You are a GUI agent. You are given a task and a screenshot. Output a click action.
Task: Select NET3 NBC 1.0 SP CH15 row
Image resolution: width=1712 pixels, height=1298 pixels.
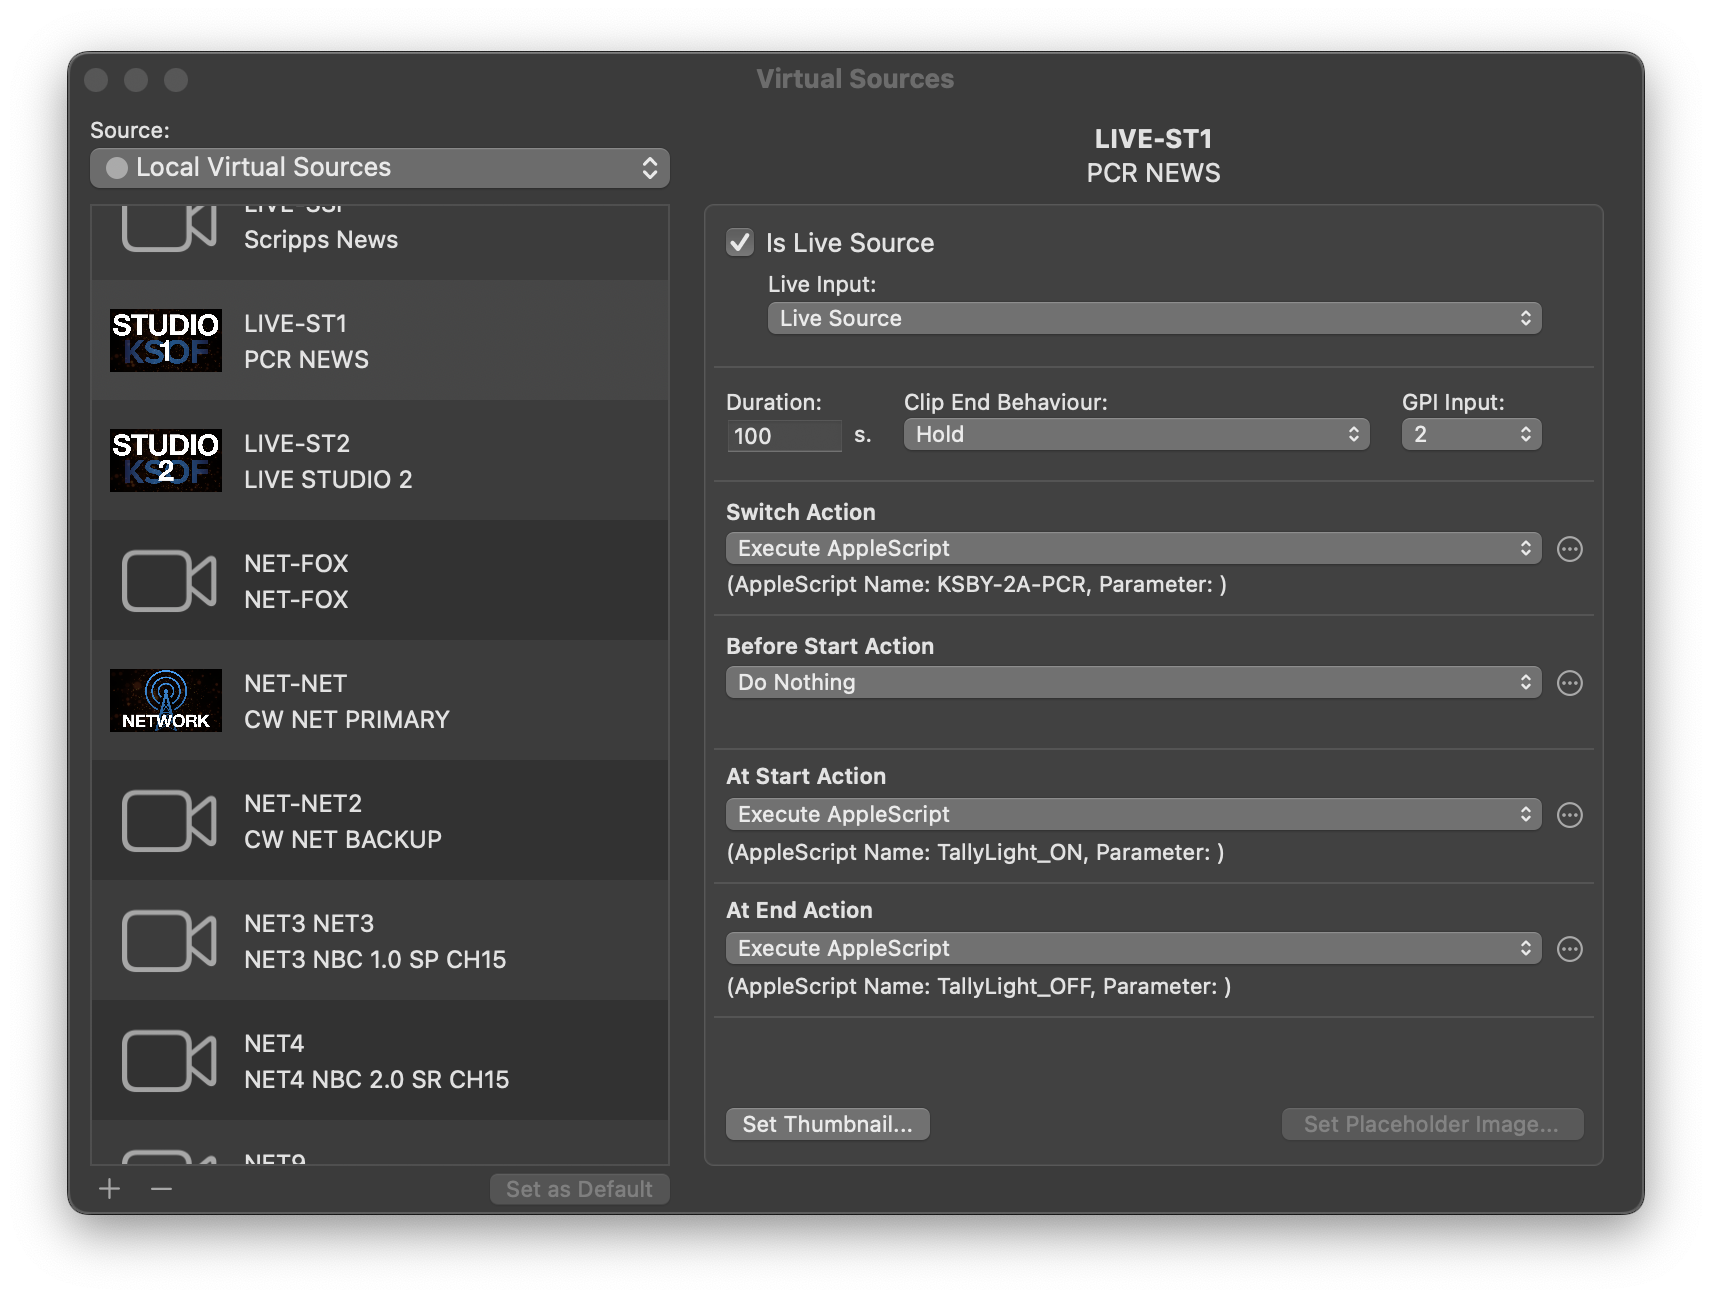coord(380,940)
